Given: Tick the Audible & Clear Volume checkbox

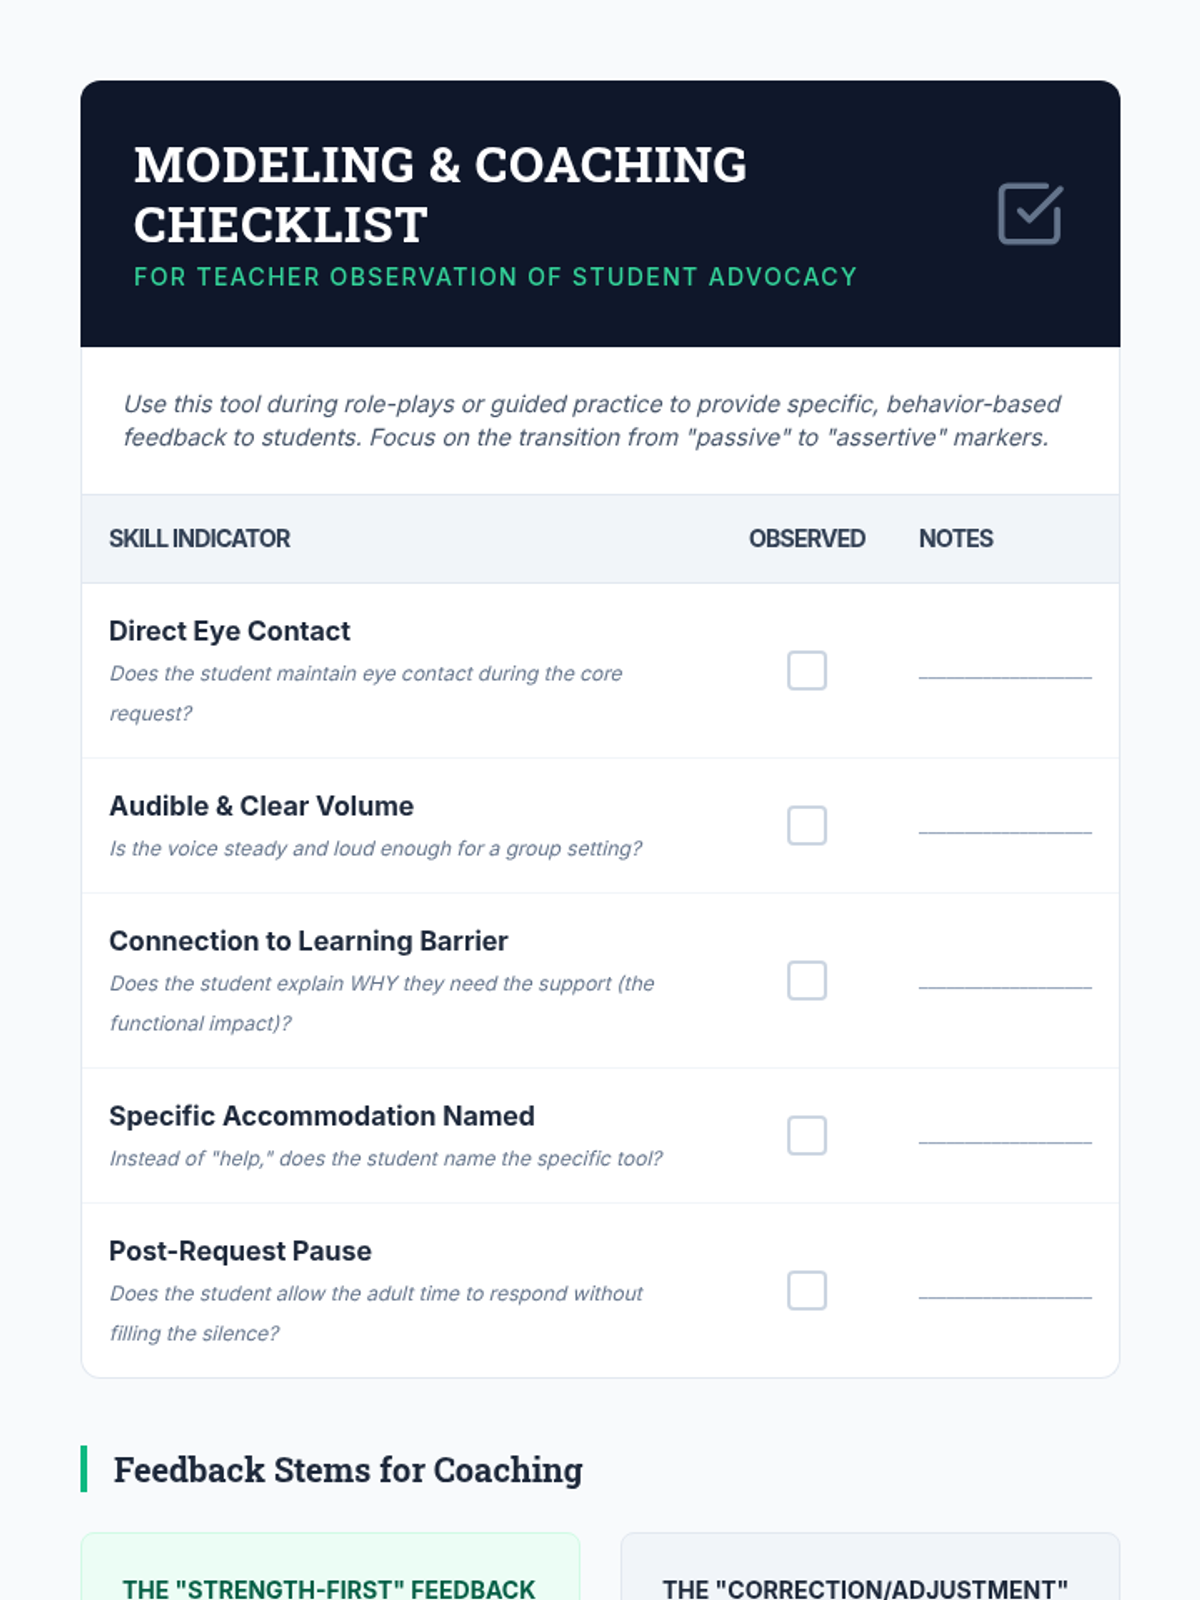Looking at the screenshot, I should [806, 826].
